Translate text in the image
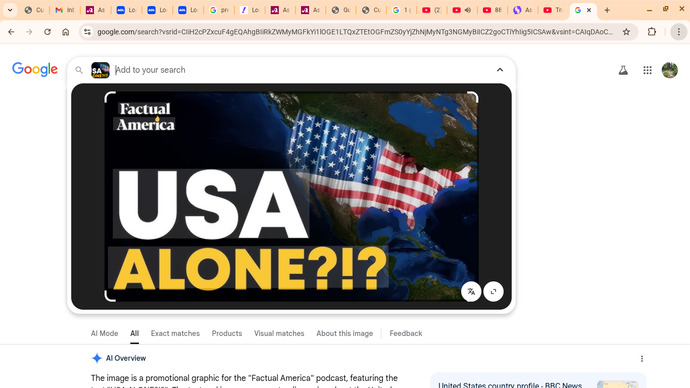690x388 pixels. pyautogui.click(x=471, y=292)
